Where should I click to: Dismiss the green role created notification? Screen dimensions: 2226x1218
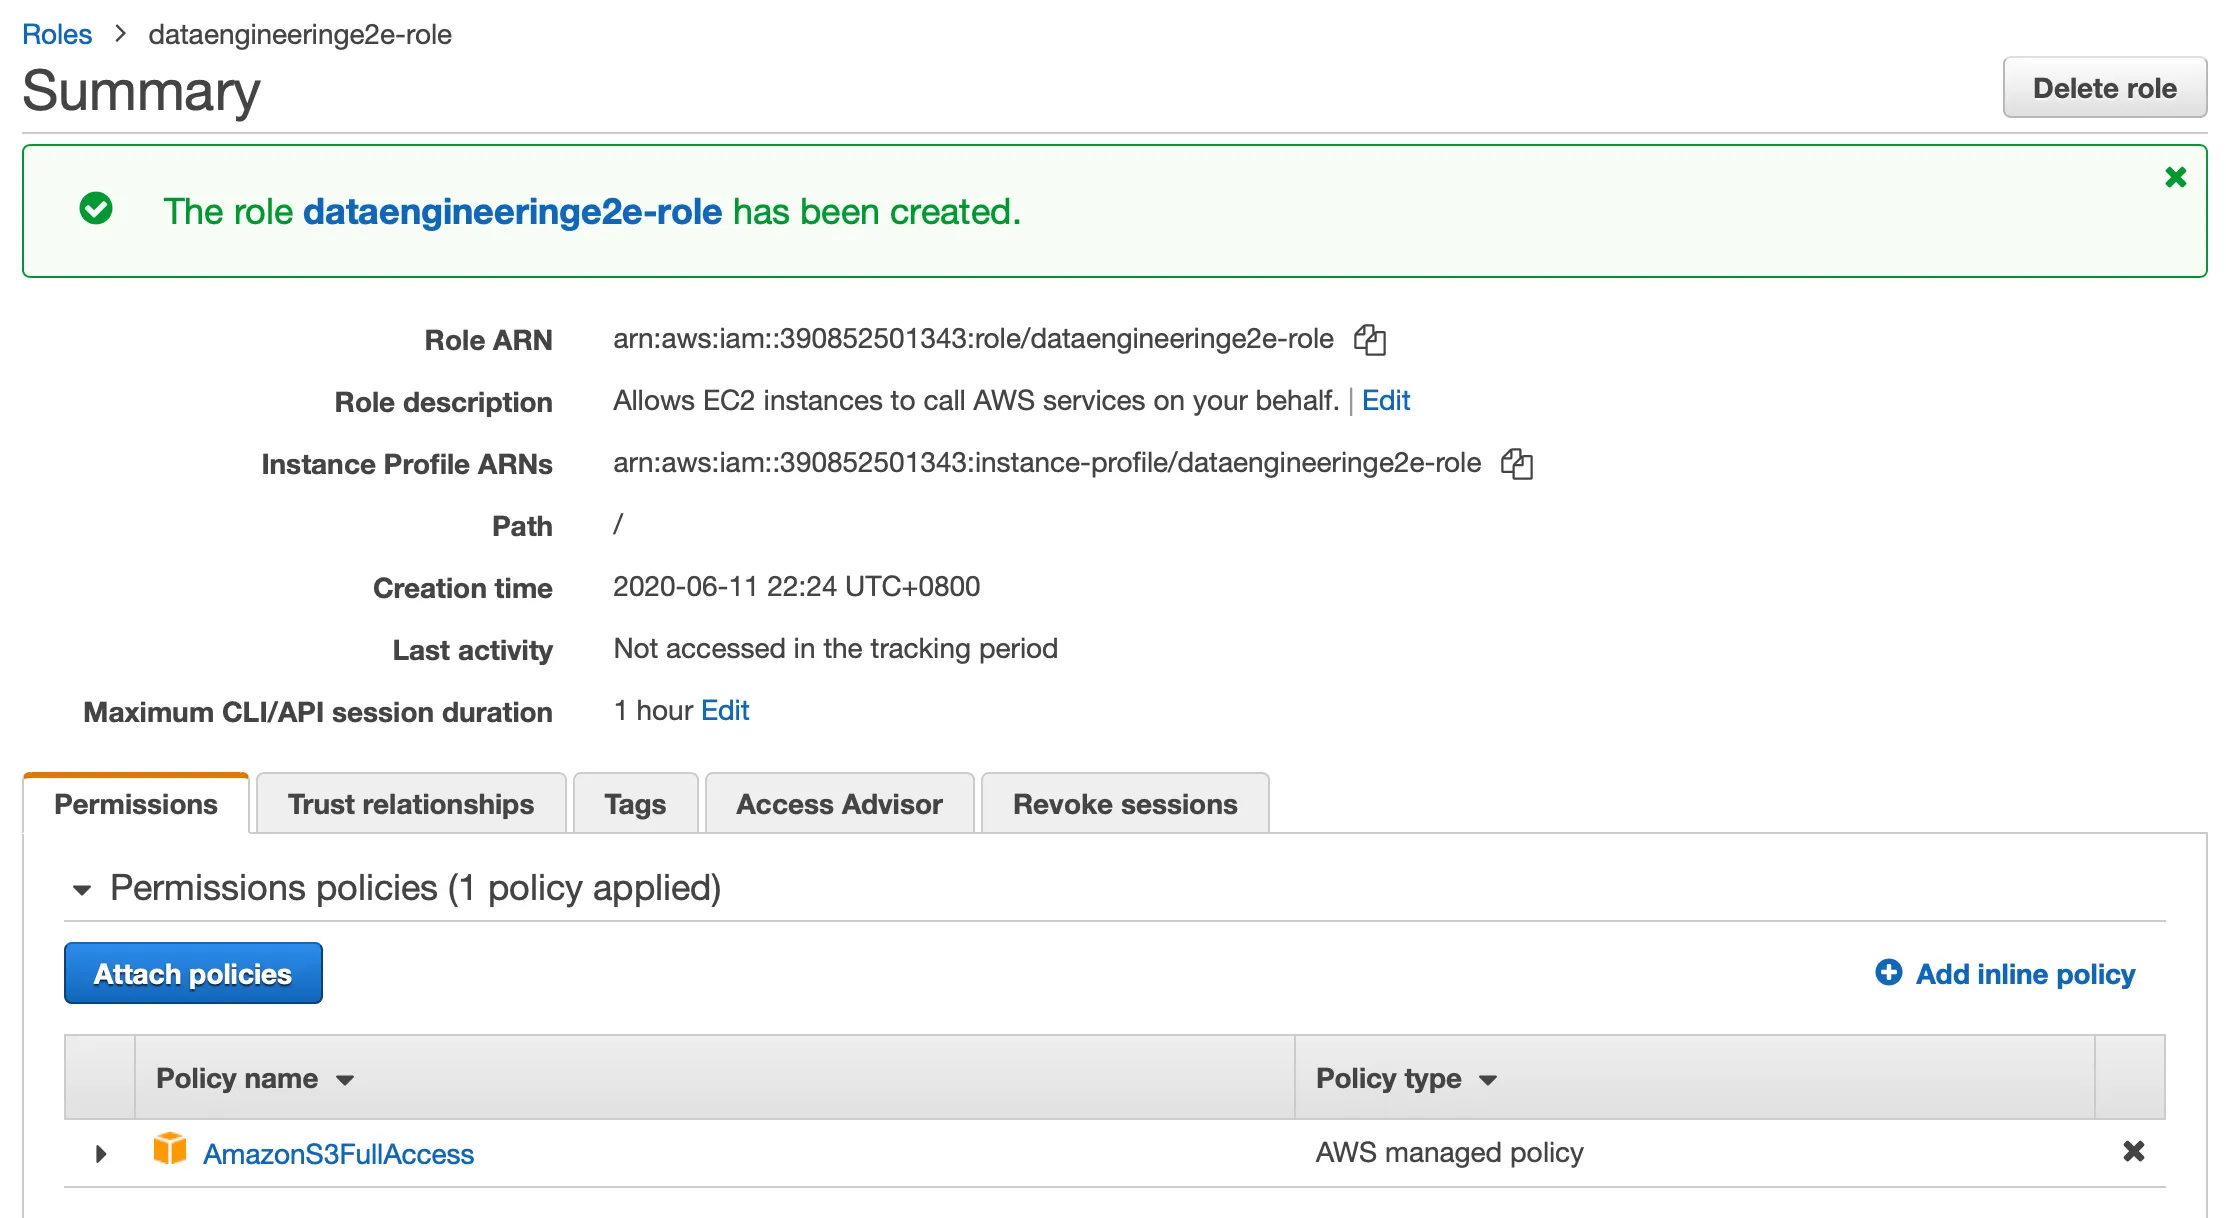(2175, 178)
